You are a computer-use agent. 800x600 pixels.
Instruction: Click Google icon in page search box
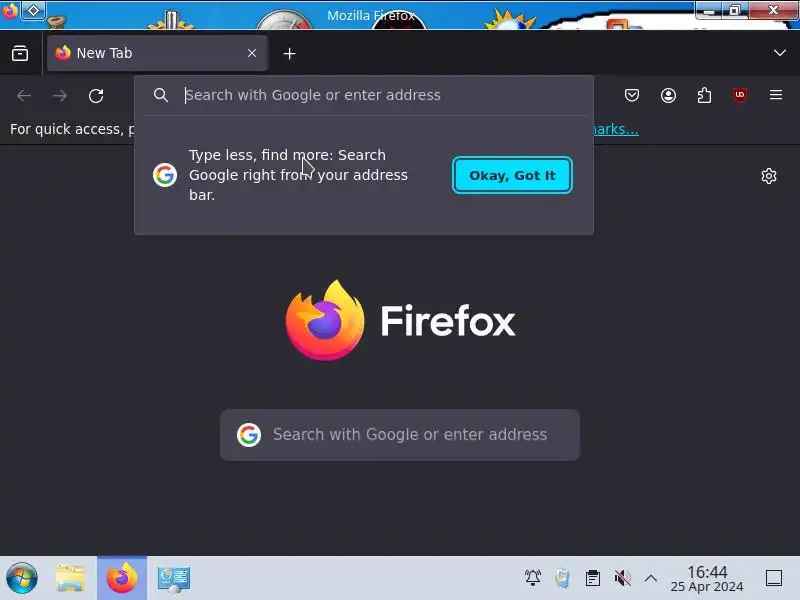tap(249, 435)
